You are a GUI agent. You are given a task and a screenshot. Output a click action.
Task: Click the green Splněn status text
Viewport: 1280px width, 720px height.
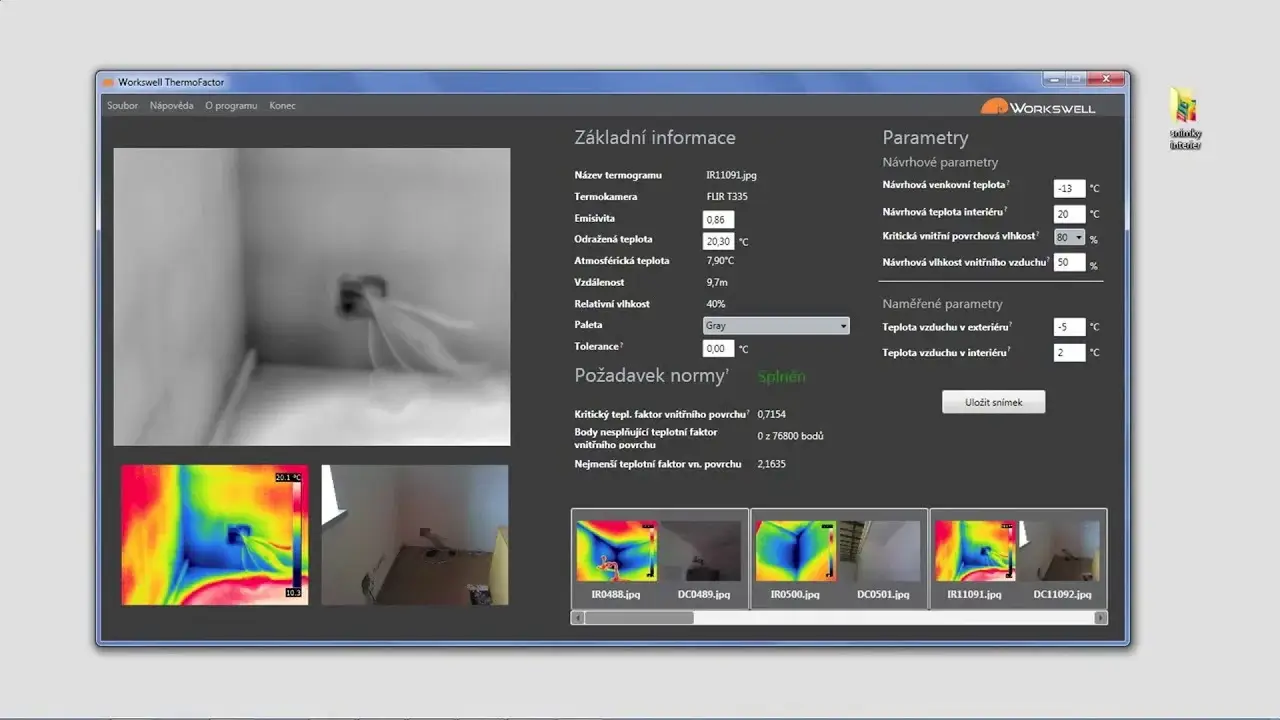click(781, 377)
